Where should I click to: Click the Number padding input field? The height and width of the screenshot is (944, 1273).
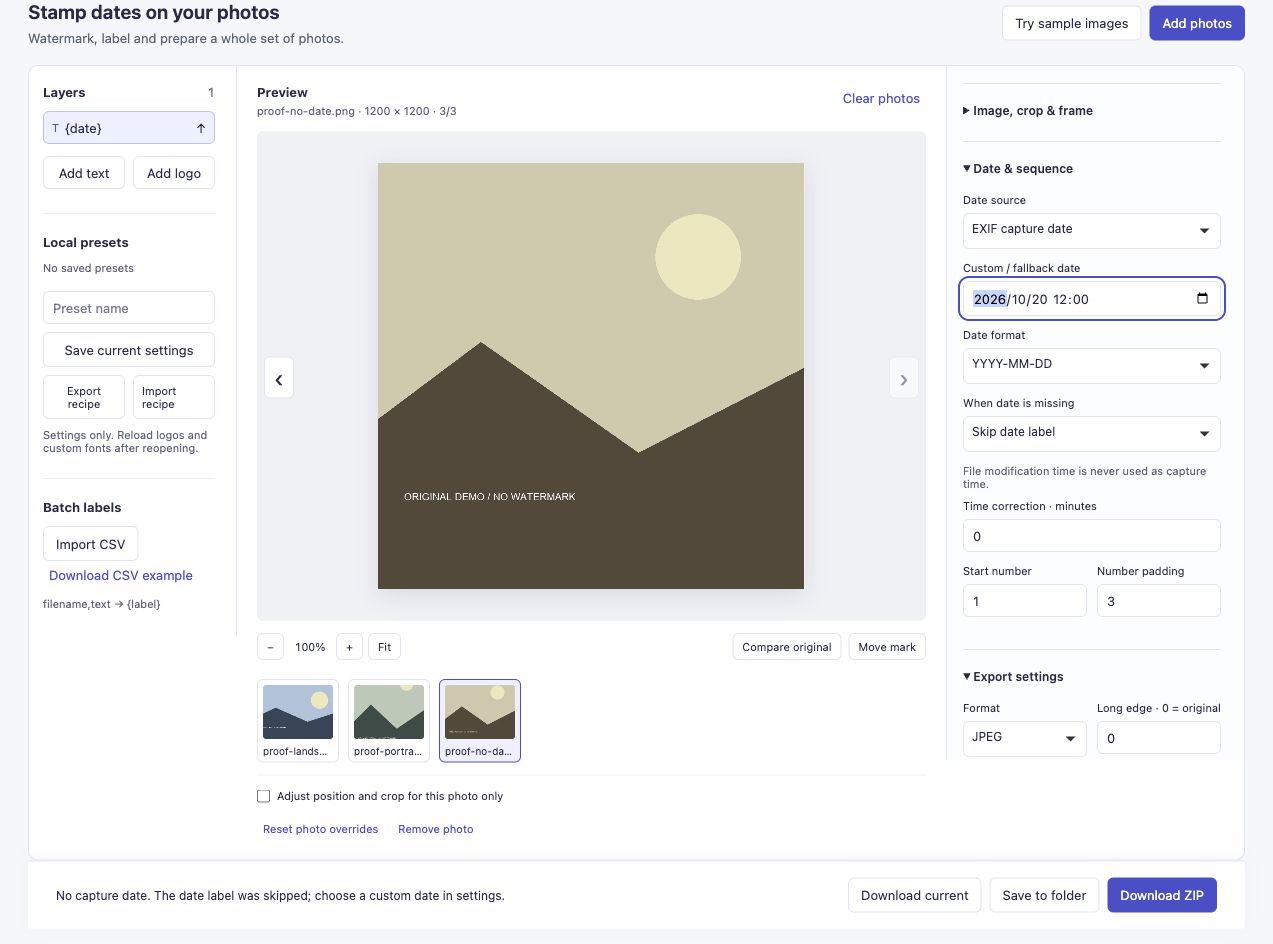click(x=1158, y=601)
